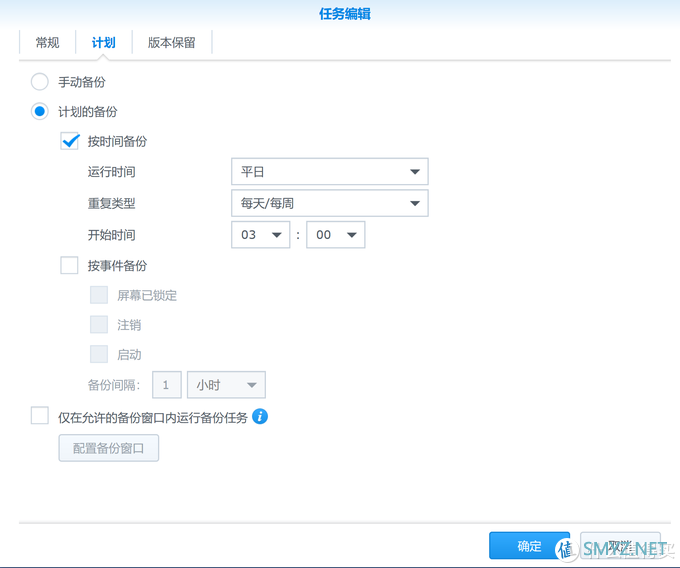Viewport: 680px width, 568px height.
Task: Switch to the 版本保留 tab
Action: 172,42
